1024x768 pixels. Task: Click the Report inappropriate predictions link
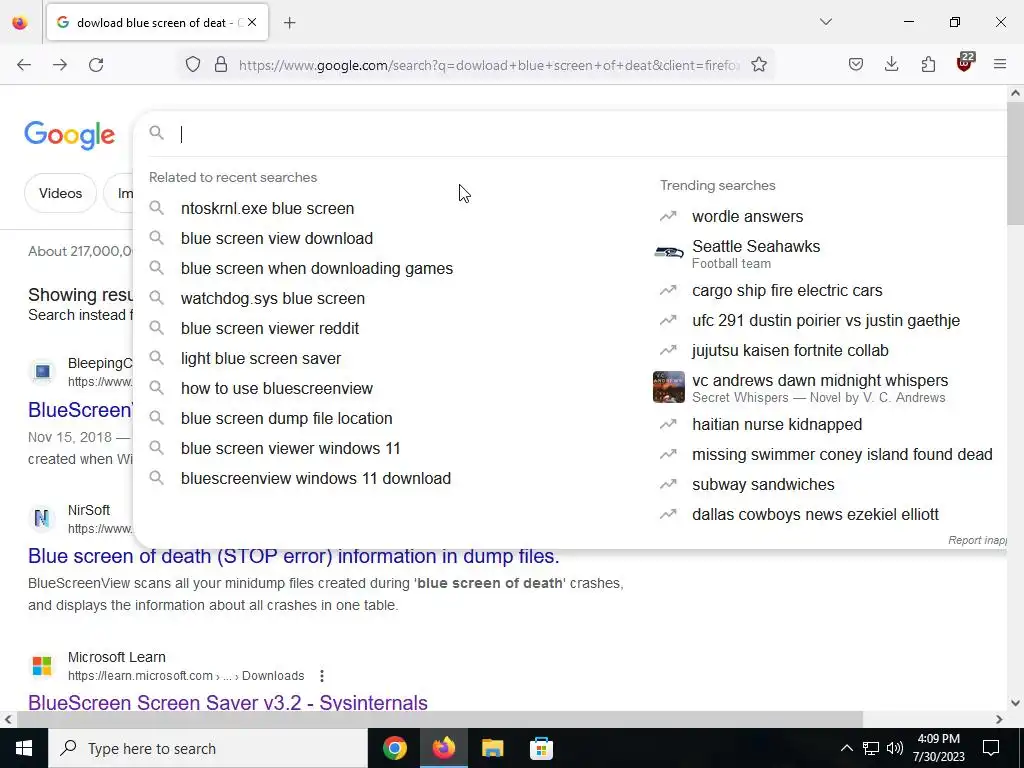pyautogui.click(x=977, y=540)
